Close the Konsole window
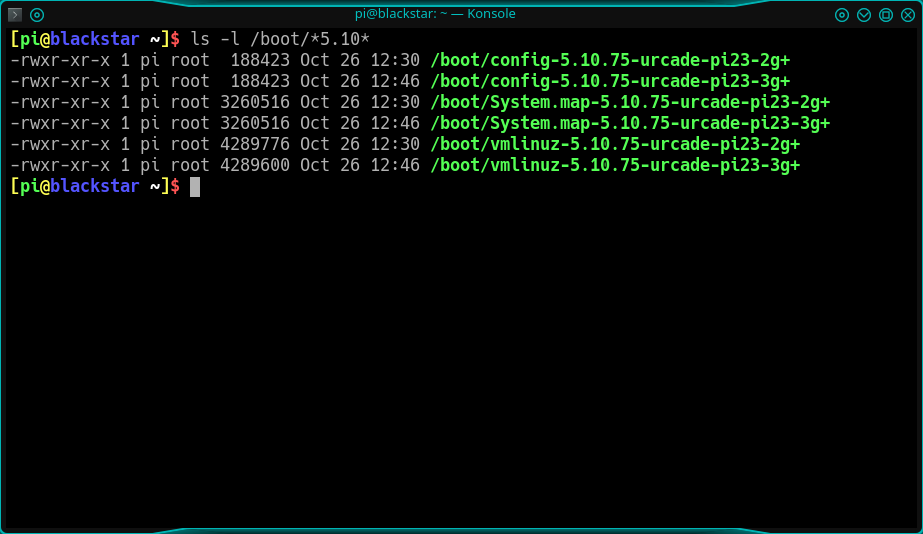 [907, 15]
